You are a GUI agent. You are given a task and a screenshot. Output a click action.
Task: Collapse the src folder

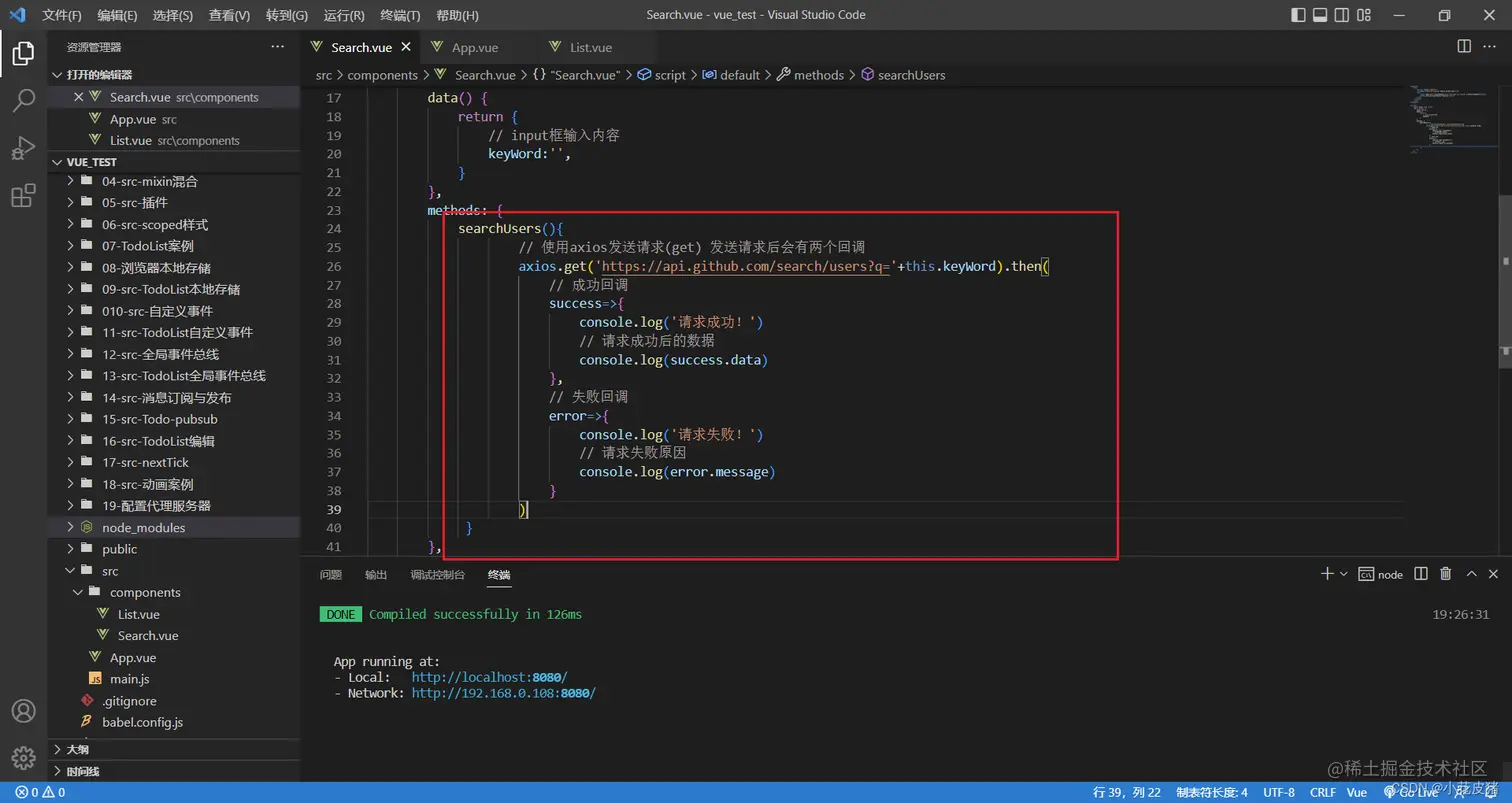[x=174, y=571]
